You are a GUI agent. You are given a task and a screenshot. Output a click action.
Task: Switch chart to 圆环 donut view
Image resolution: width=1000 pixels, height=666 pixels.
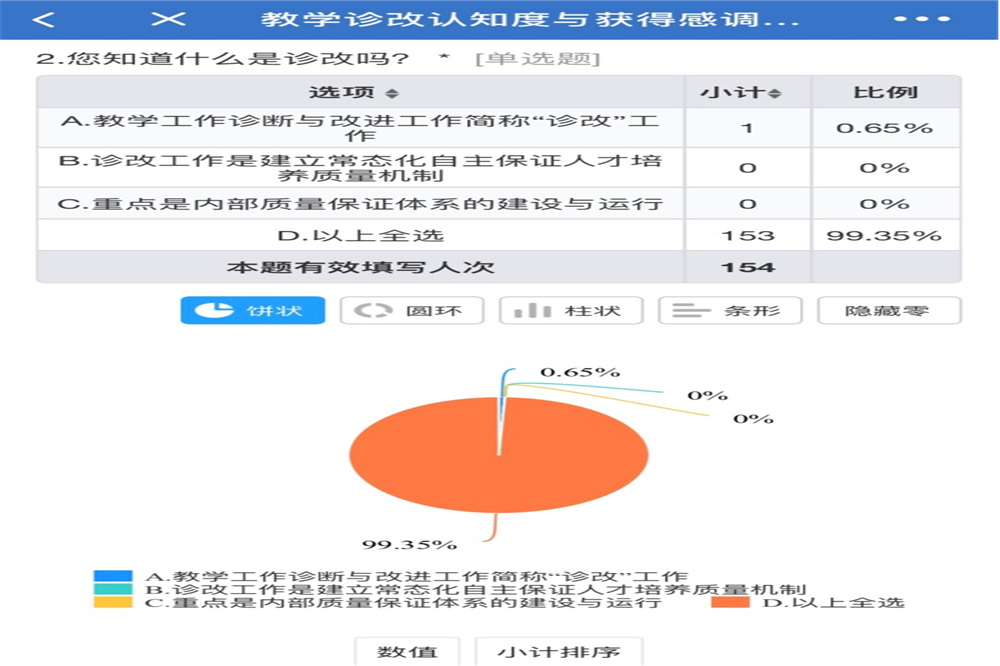412,310
